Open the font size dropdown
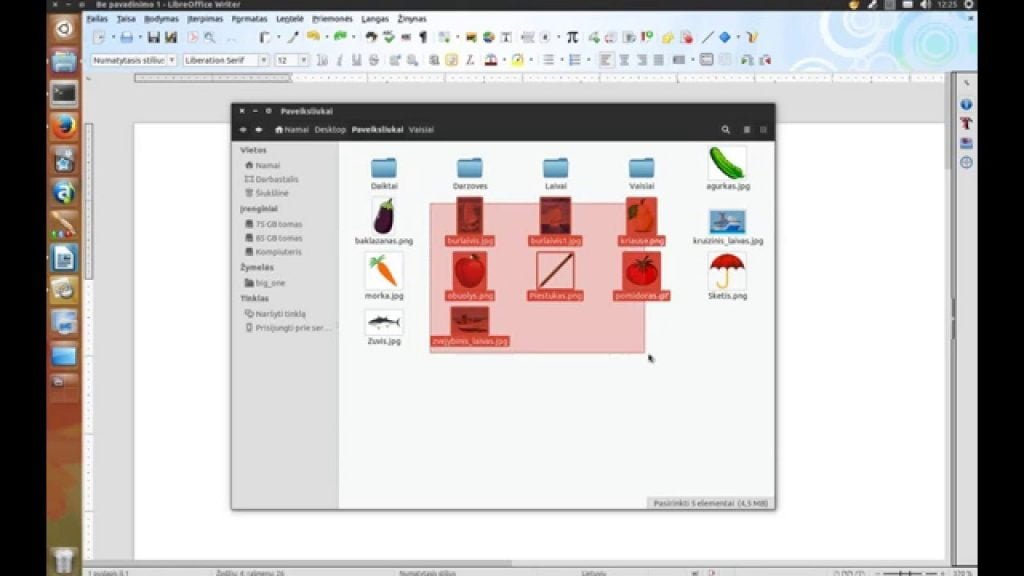 pos(303,60)
